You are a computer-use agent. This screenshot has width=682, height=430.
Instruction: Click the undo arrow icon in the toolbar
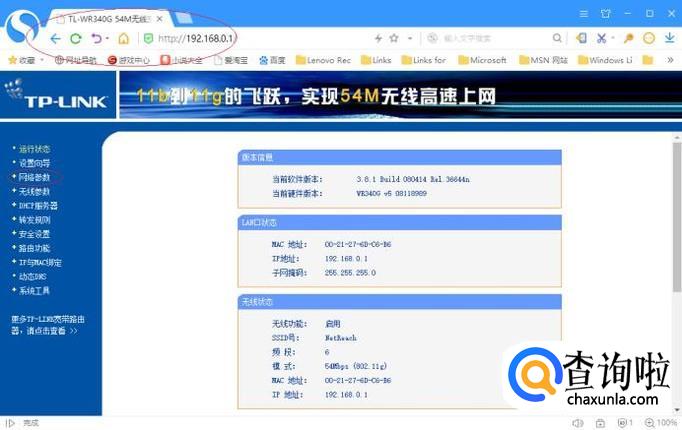tap(97, 39)
